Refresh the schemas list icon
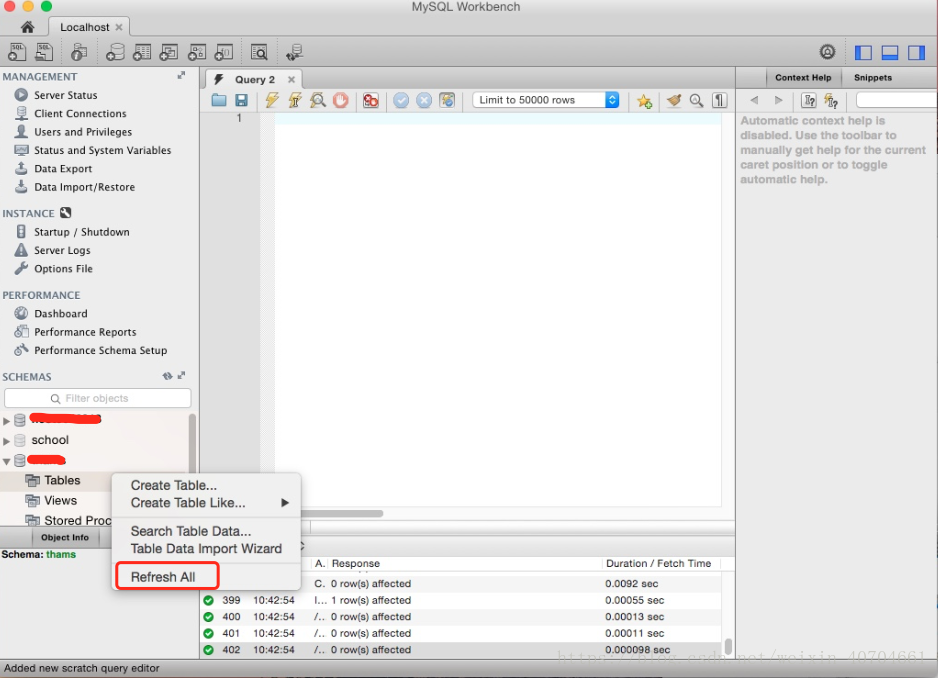Screen dimensions: 938x678 tap(168, 376)
